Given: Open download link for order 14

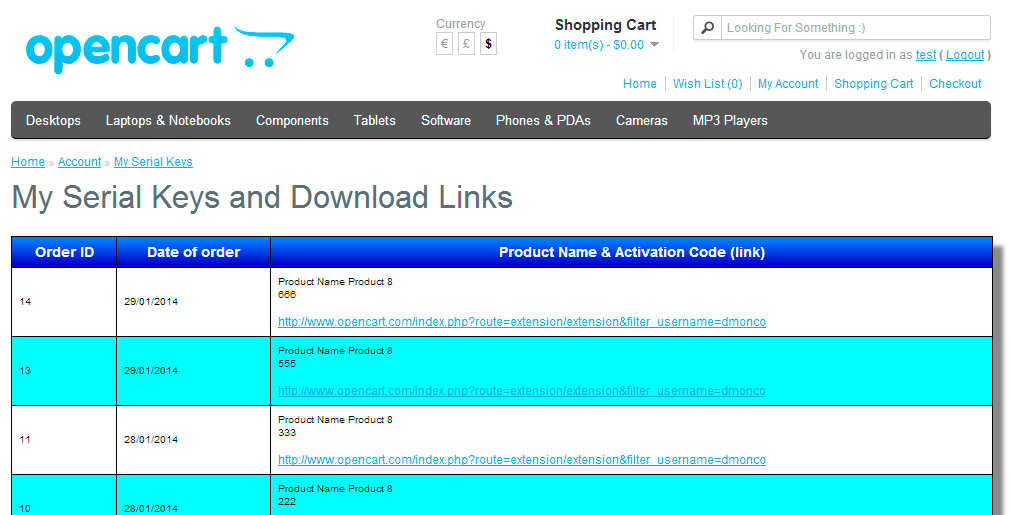Looking at the screenshot, I should point(521,322).
